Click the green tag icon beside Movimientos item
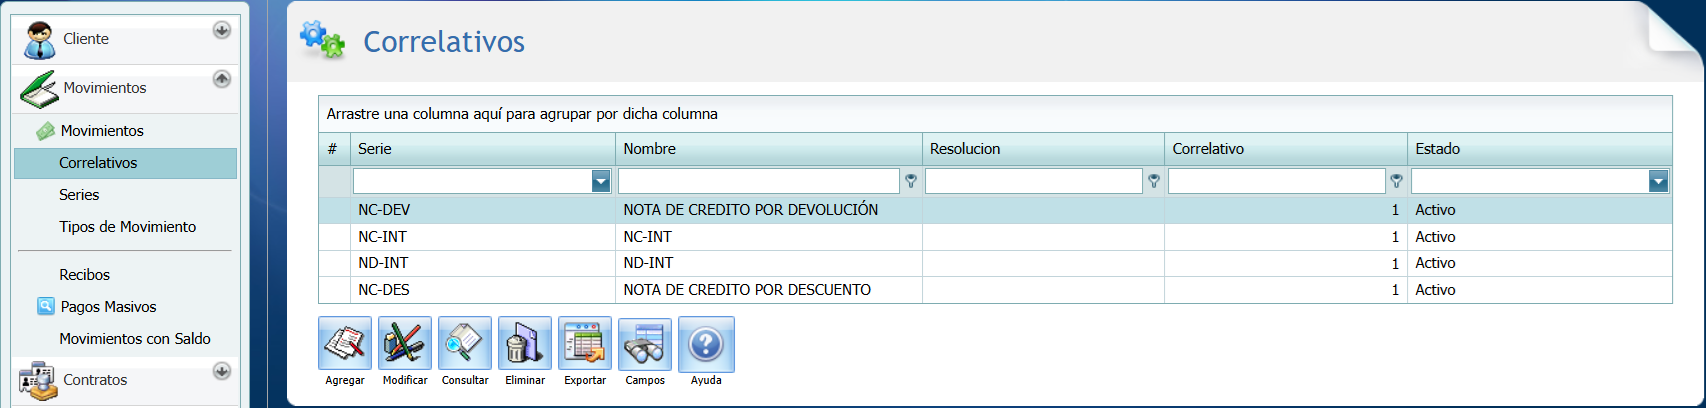The width and height of the screenshot is (1706, 408). tap(45, 131)
